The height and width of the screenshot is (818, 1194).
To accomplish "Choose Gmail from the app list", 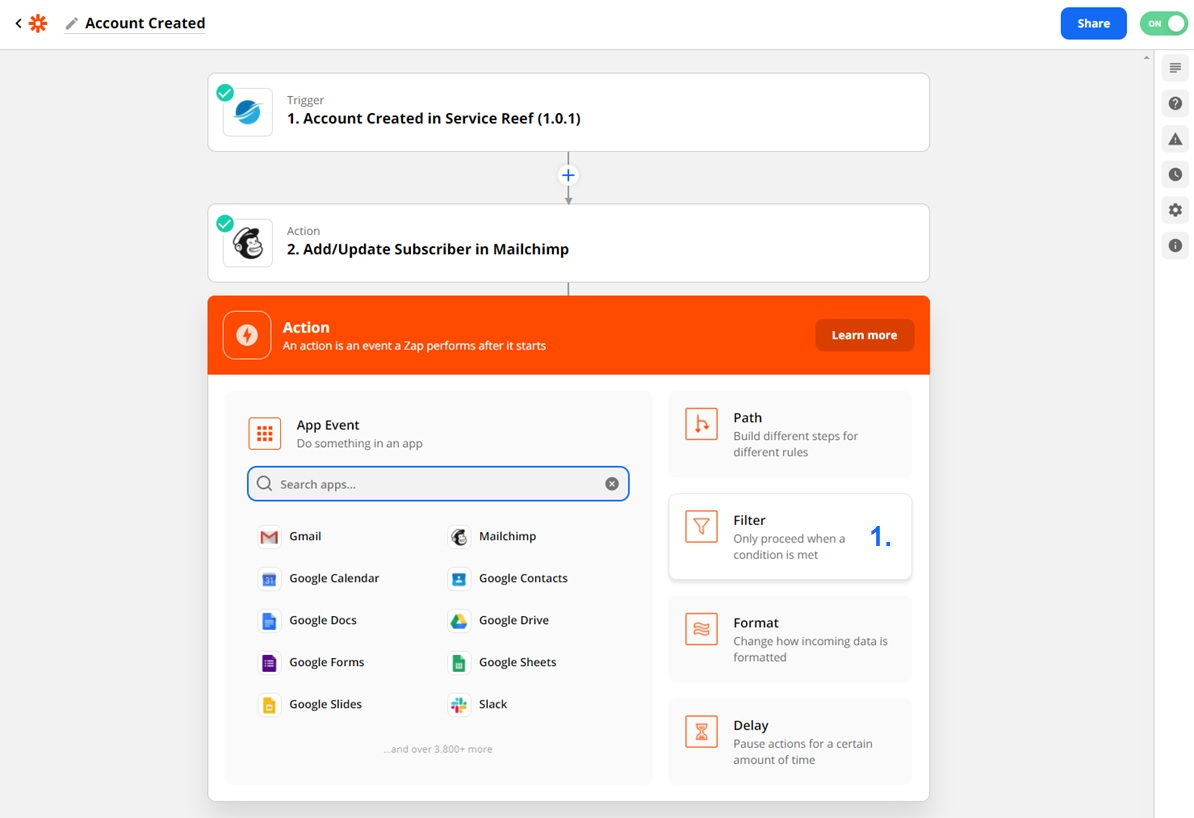I will pos(290,536).
